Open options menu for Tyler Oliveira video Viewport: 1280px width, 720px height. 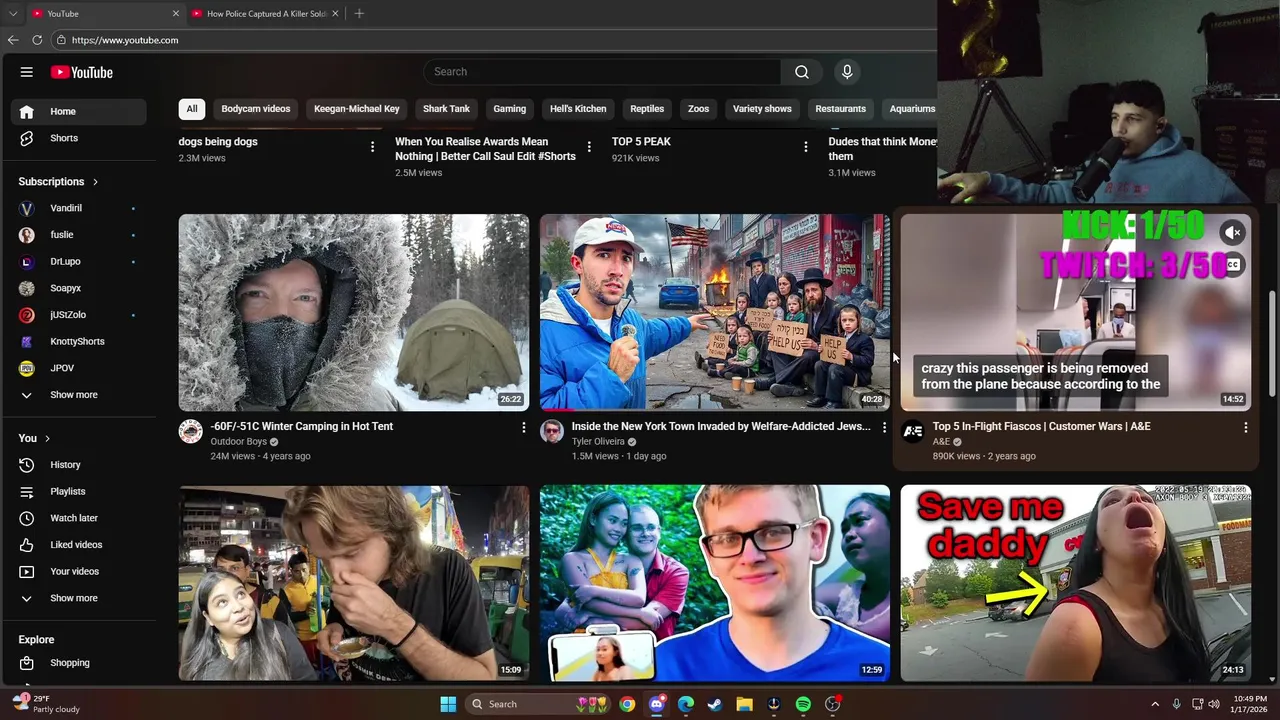click(x=884, y=428)
